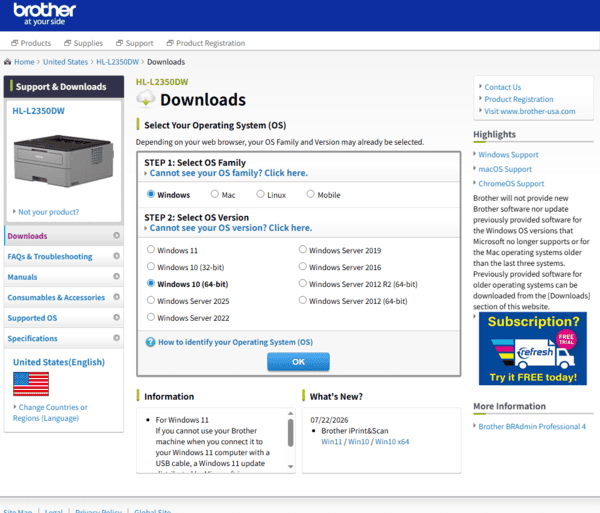Screen dimensions: 600x513
Task: Open macOS Support highlight link
Action: click(x=505, y=169)
